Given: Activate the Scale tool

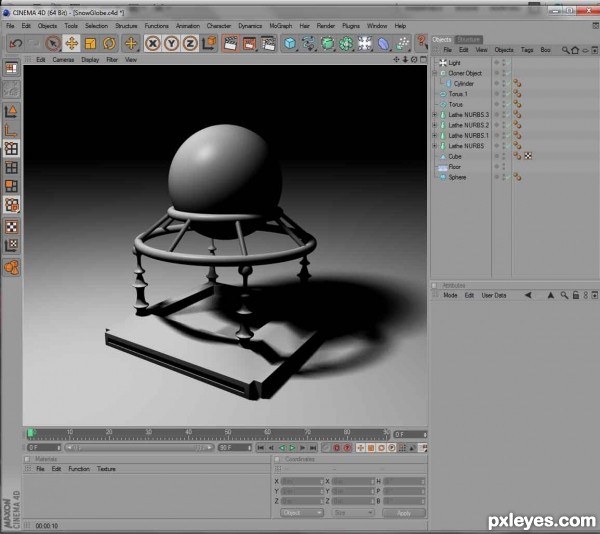Looking at the screenshot, I should 90,44.
